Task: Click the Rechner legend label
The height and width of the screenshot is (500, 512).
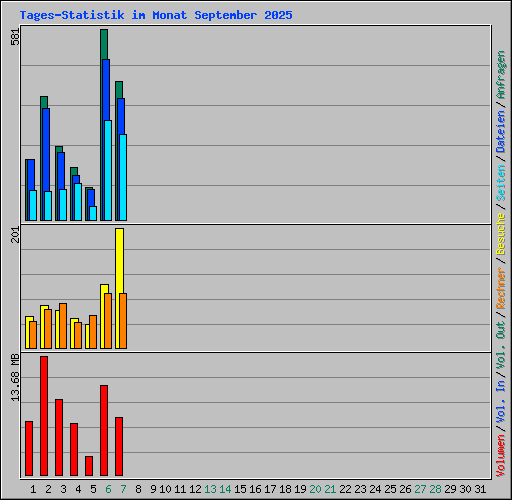Action: [501, 288]
